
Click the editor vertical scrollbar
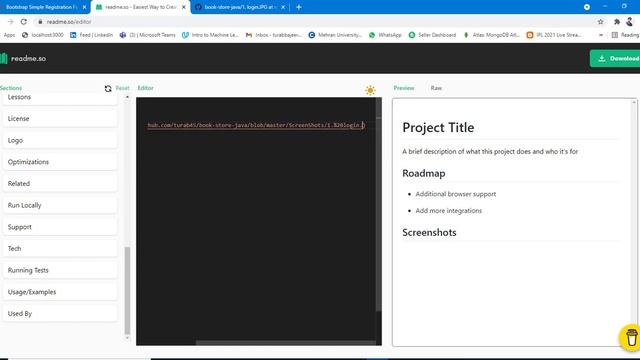378,204
